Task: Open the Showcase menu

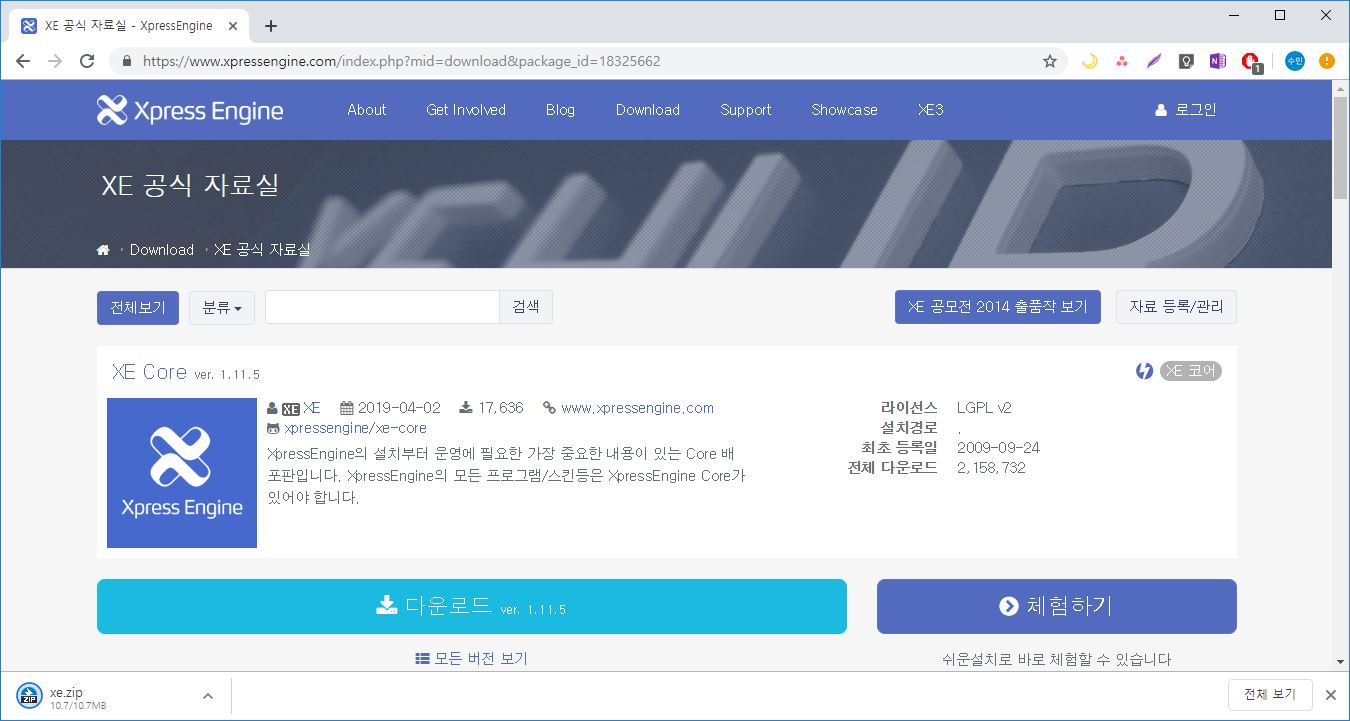Action: (844, 110)
